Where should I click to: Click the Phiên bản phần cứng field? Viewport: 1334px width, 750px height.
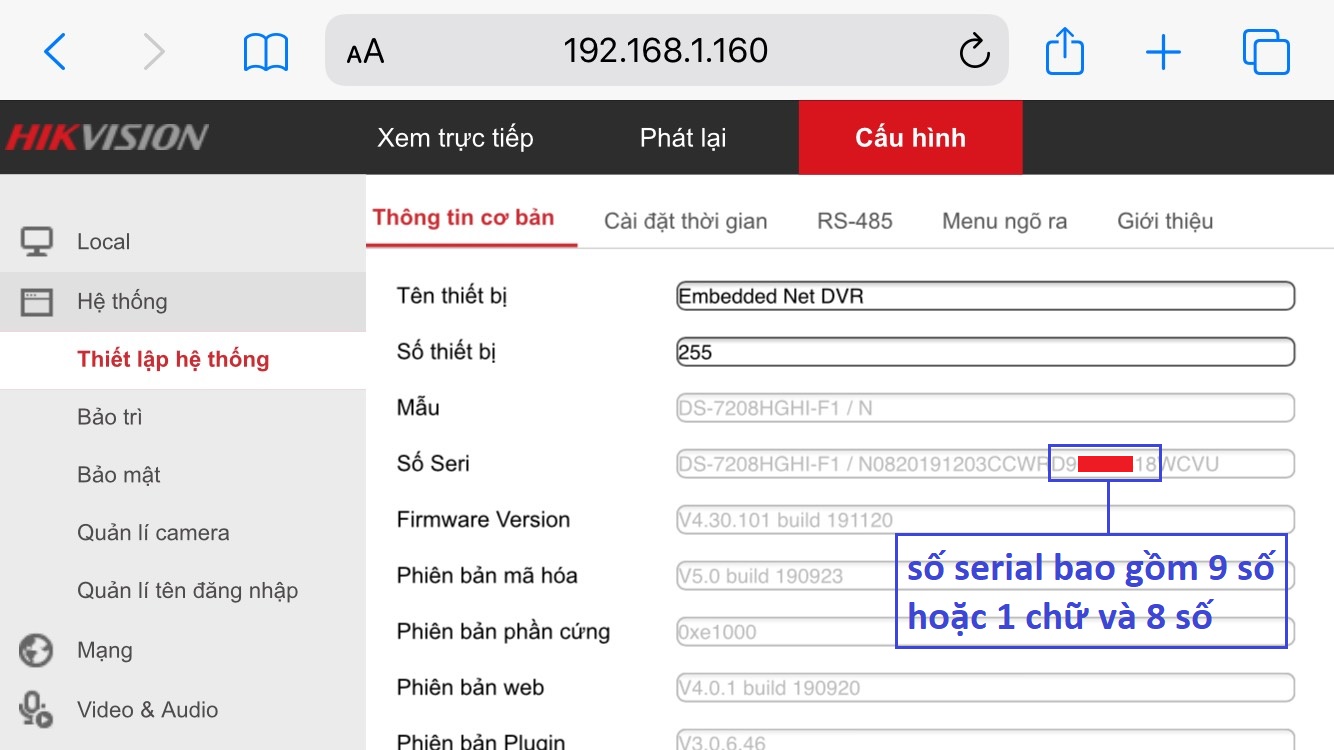[x=985, y=632]
